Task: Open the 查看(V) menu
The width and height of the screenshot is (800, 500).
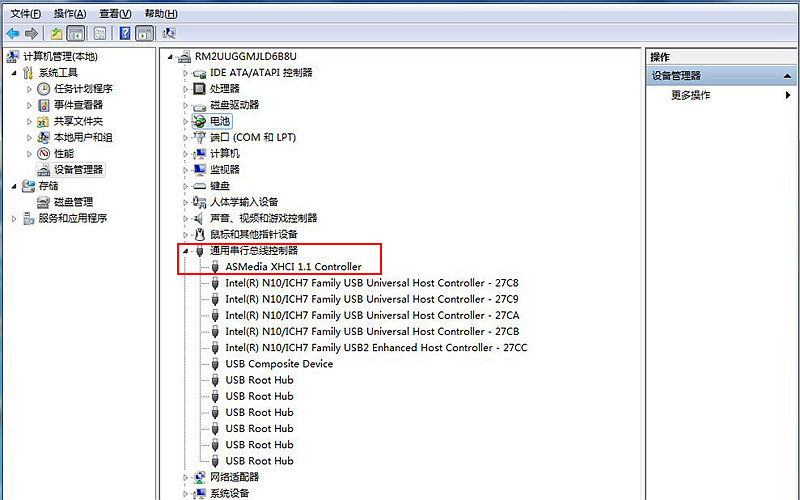Action: pyautogui.click(x=115, y=14)
